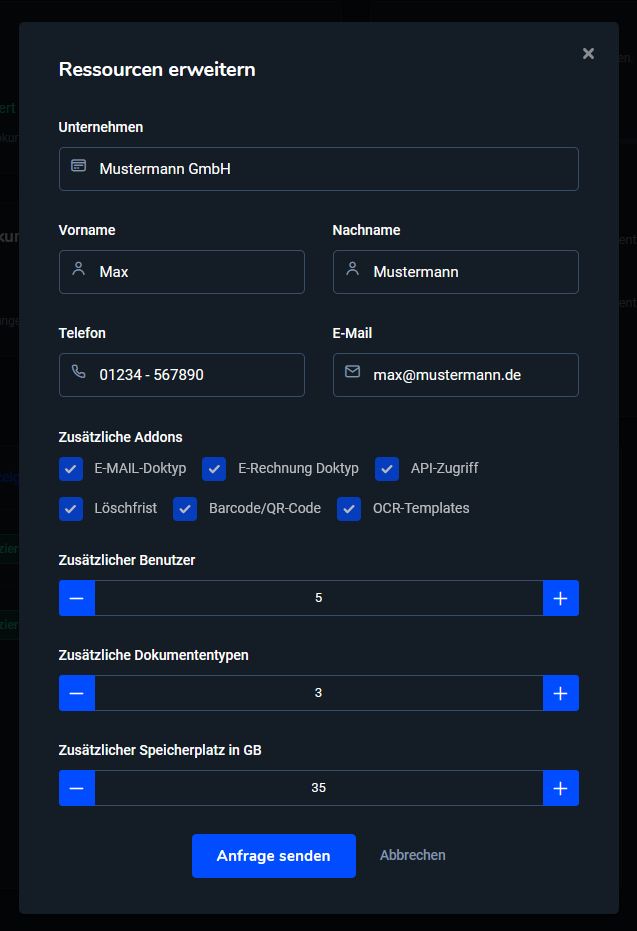Click the person icon in Nachname field

pos(353,269)
